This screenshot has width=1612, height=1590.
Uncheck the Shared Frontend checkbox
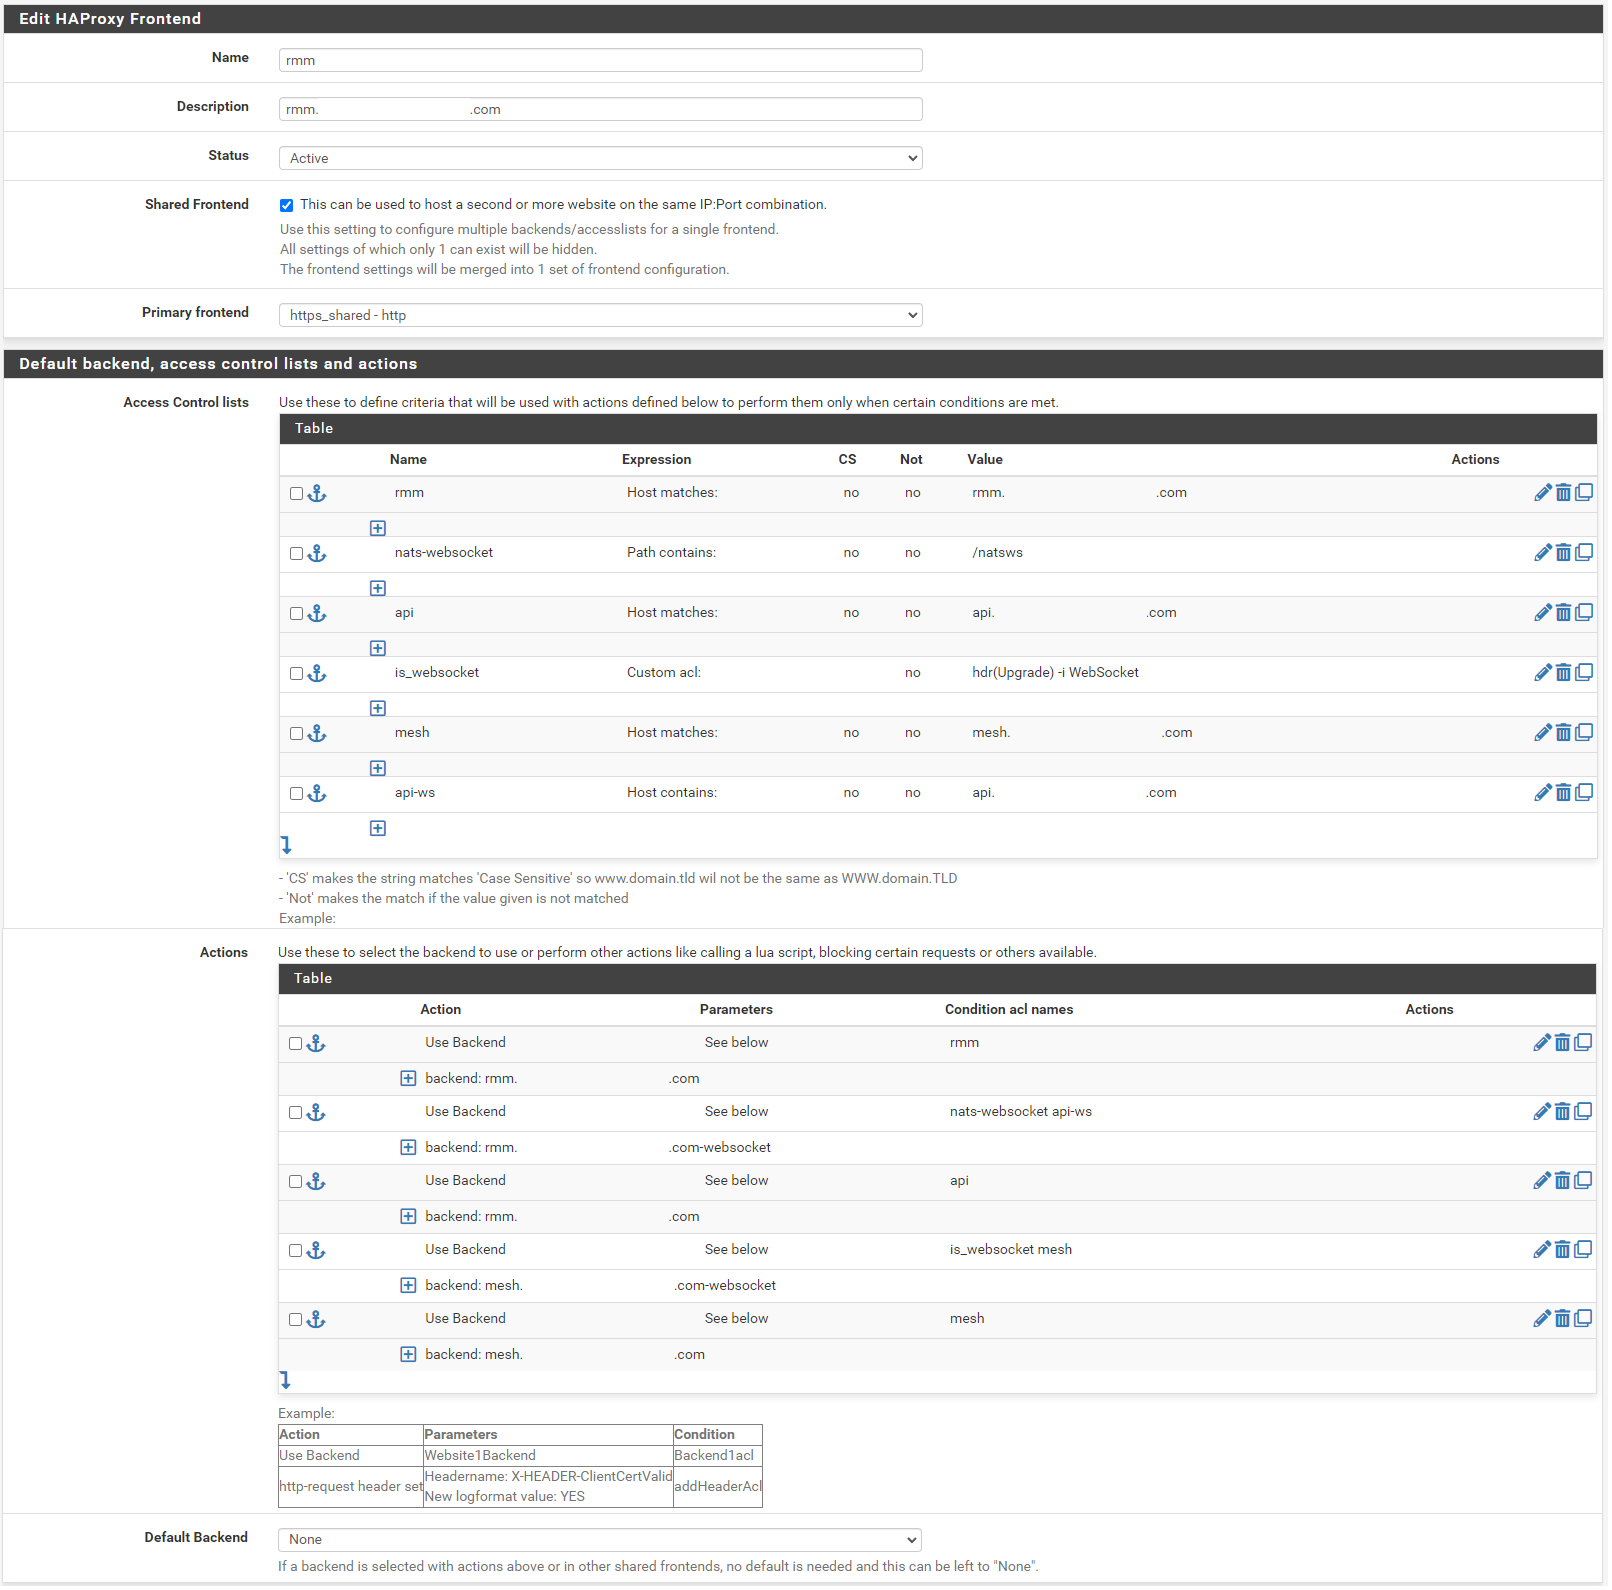click(287, 205)
